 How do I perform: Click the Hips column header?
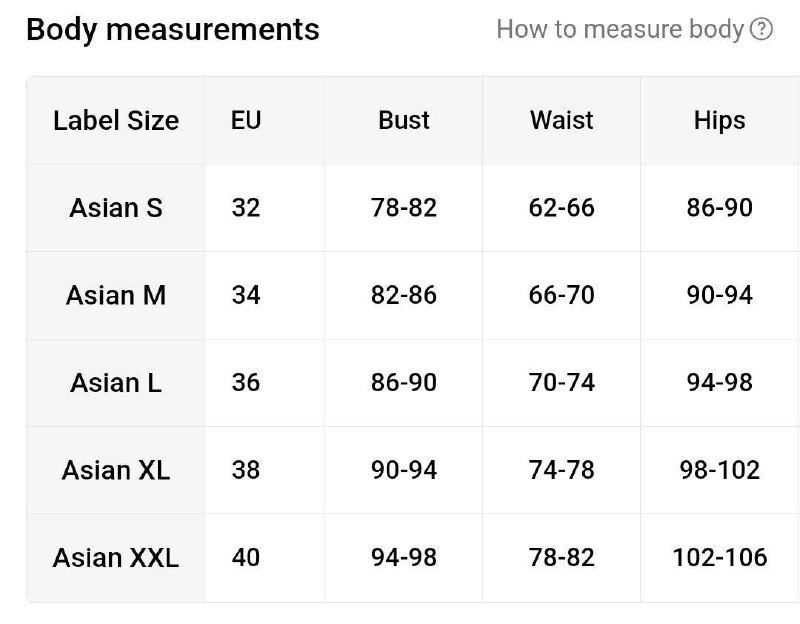click(719, 121)
